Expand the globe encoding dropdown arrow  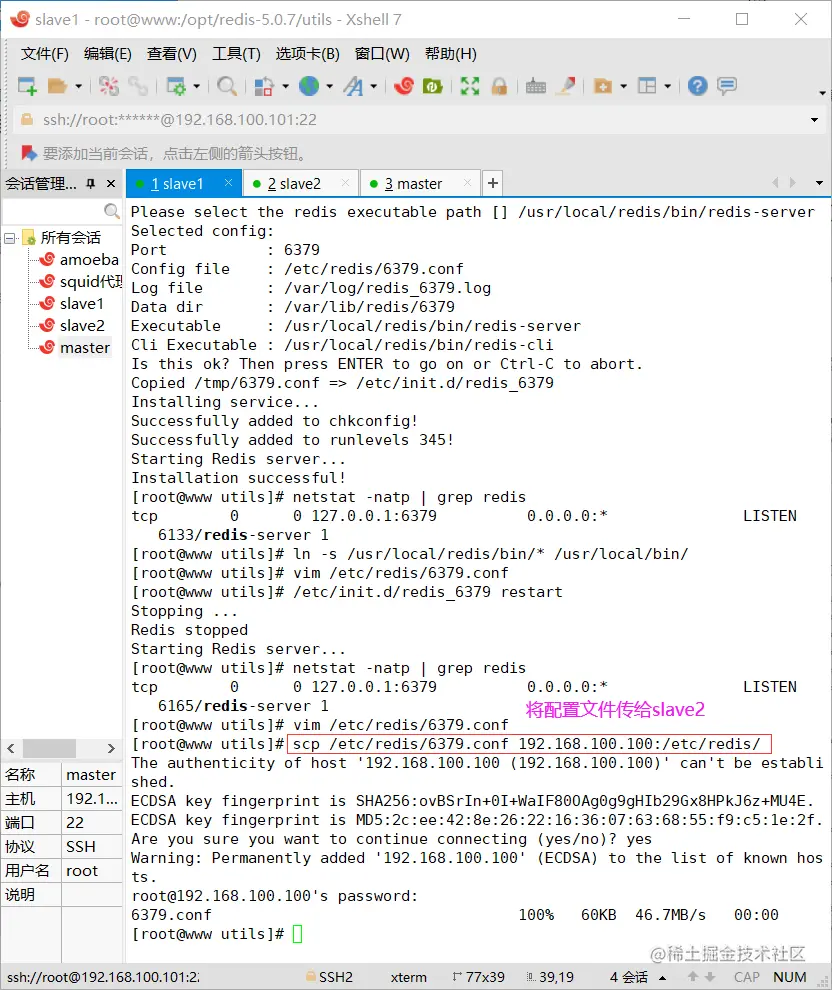tap(329, 86)
